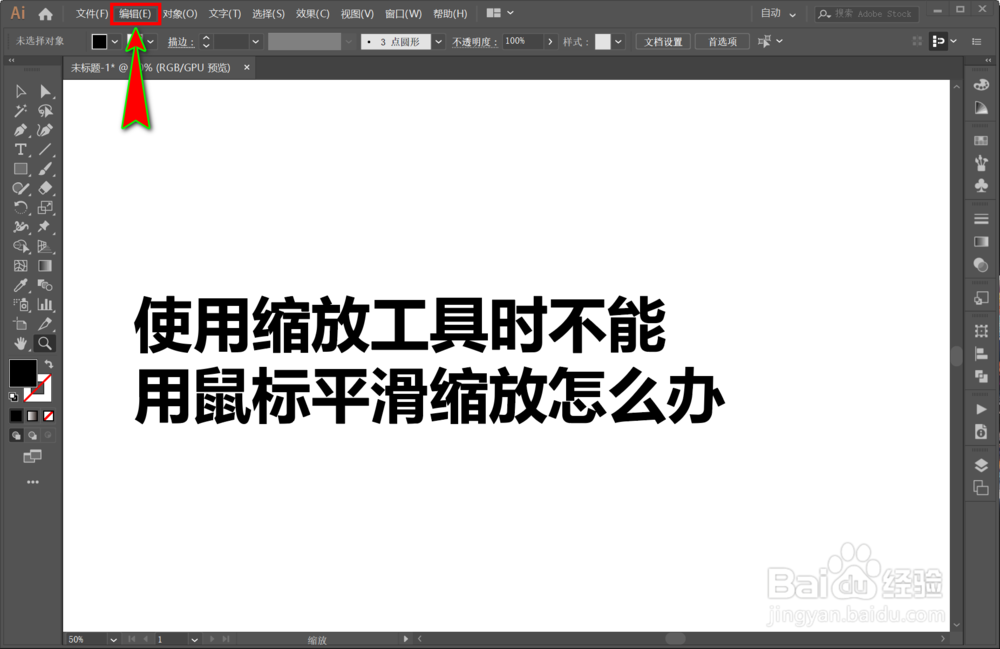Open the 3 点圆形 brush dropdown
This screenshot has width=1000, height=649.
point(439,41)
